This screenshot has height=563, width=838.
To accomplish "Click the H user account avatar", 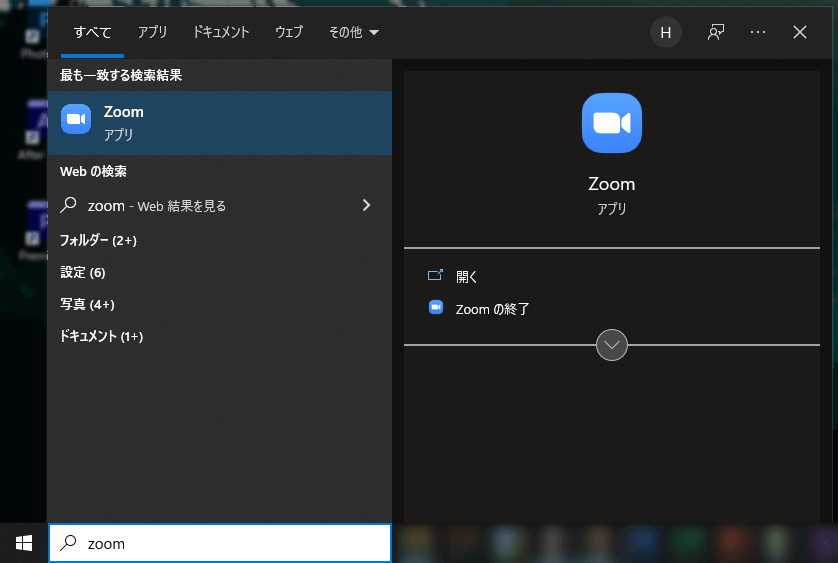I will pos(665,32).
